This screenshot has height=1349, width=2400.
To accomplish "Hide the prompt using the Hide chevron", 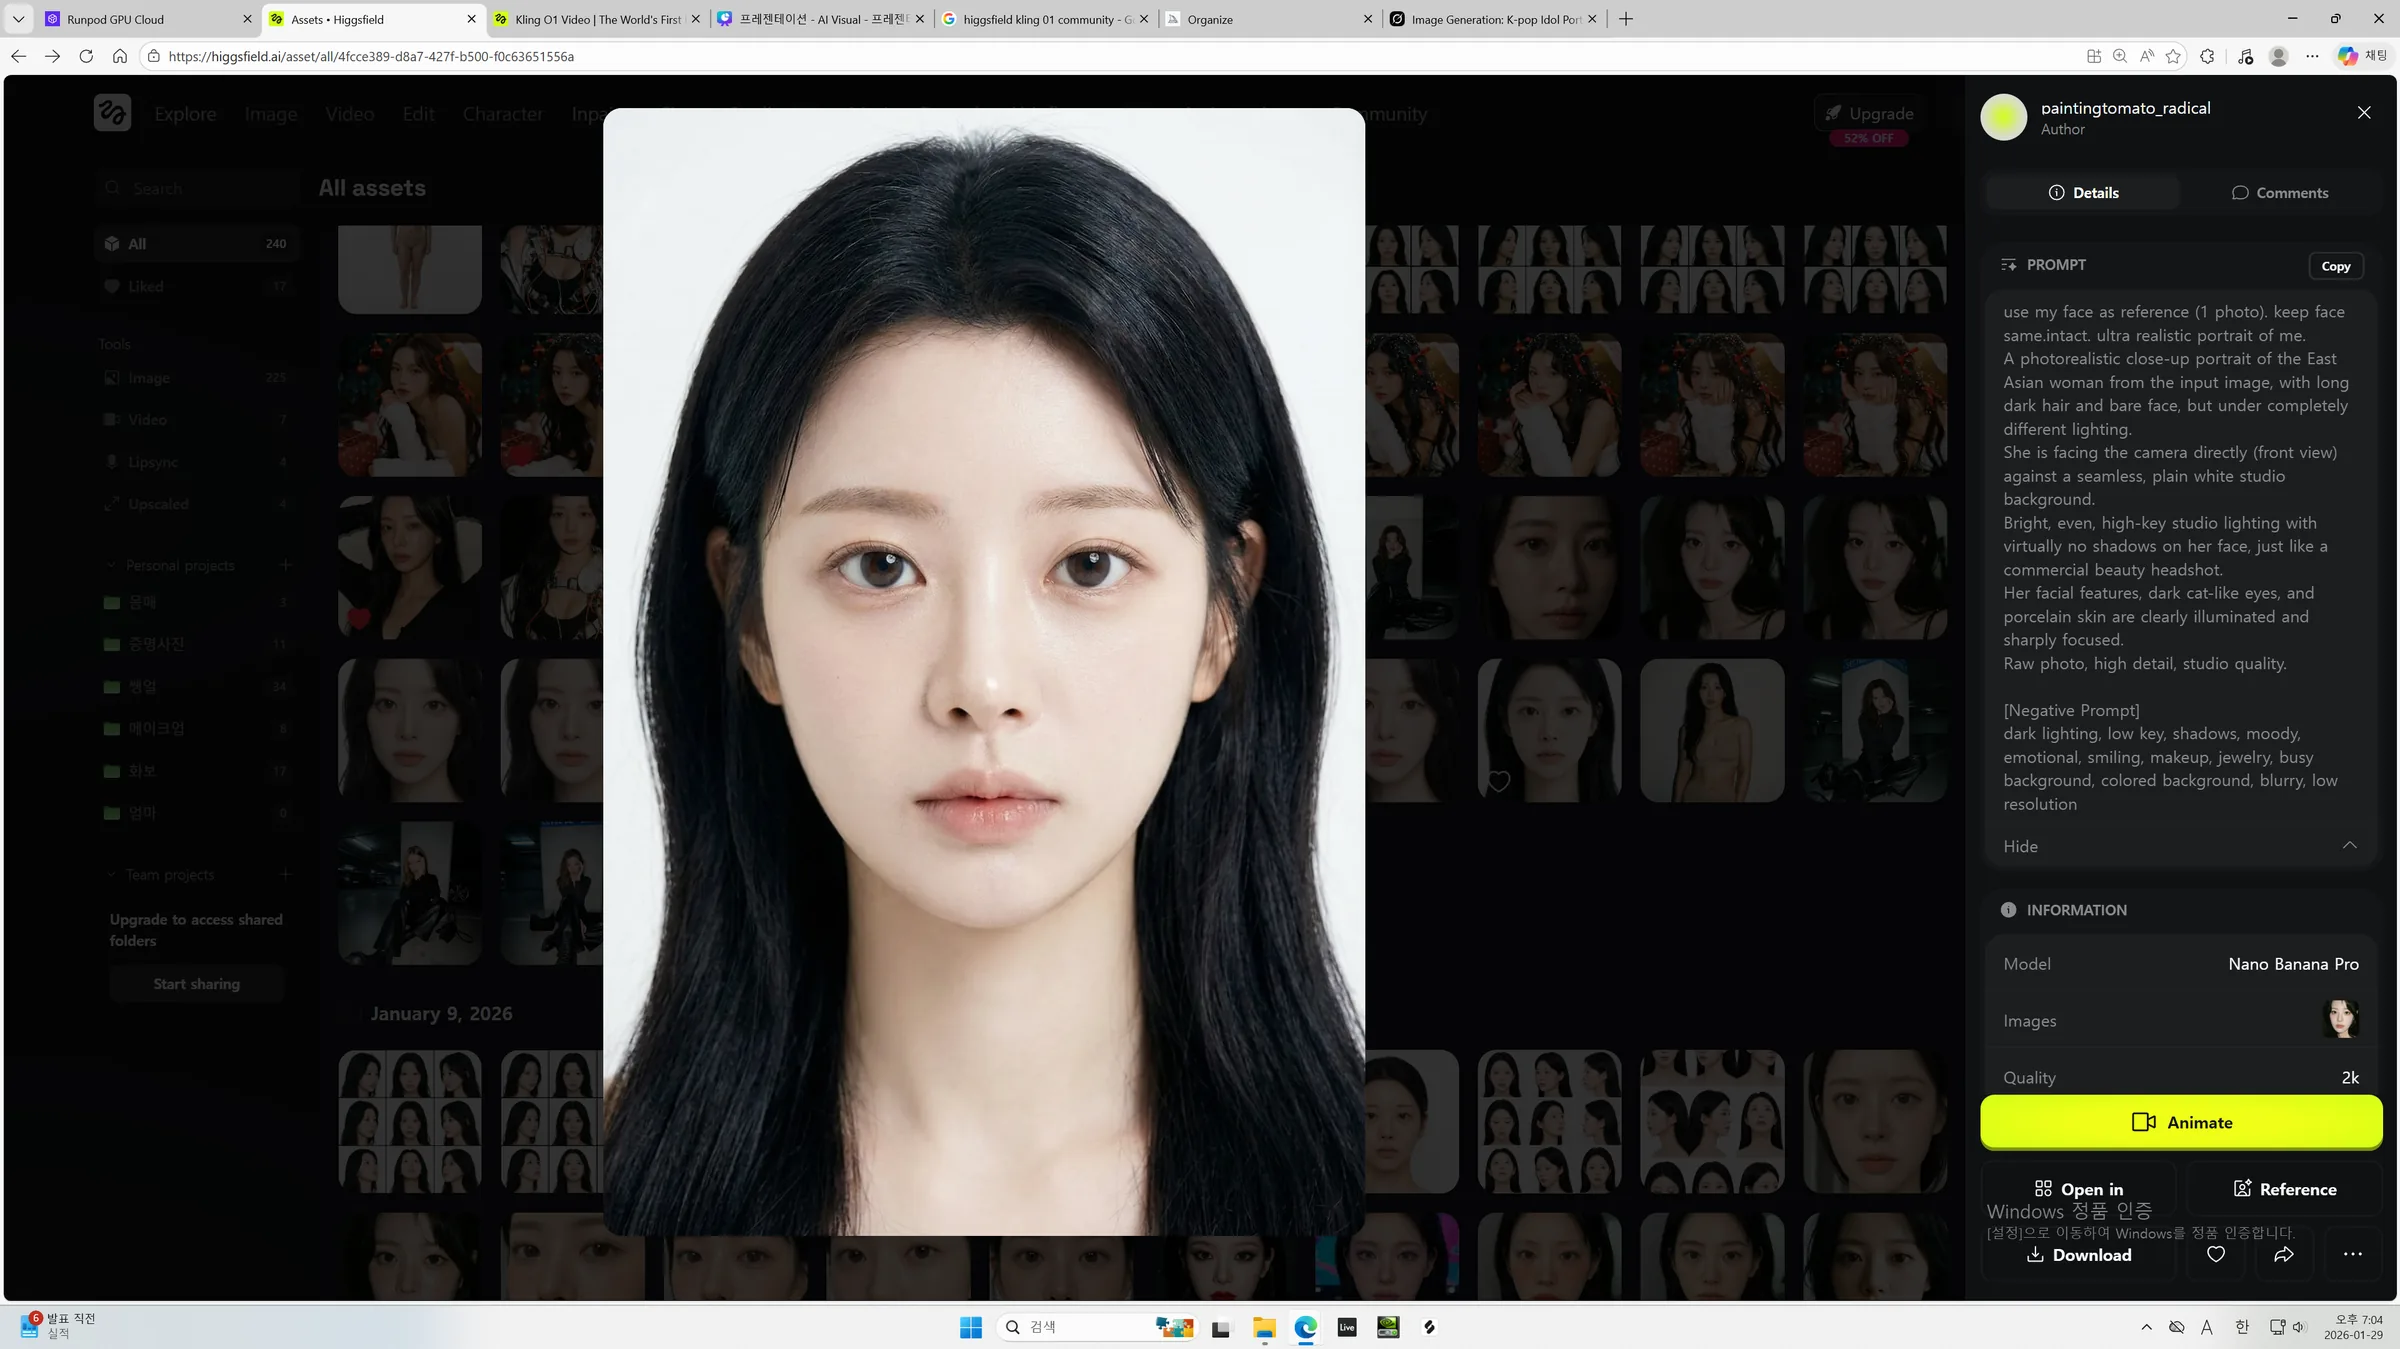I will click(x=2349, y=845).
